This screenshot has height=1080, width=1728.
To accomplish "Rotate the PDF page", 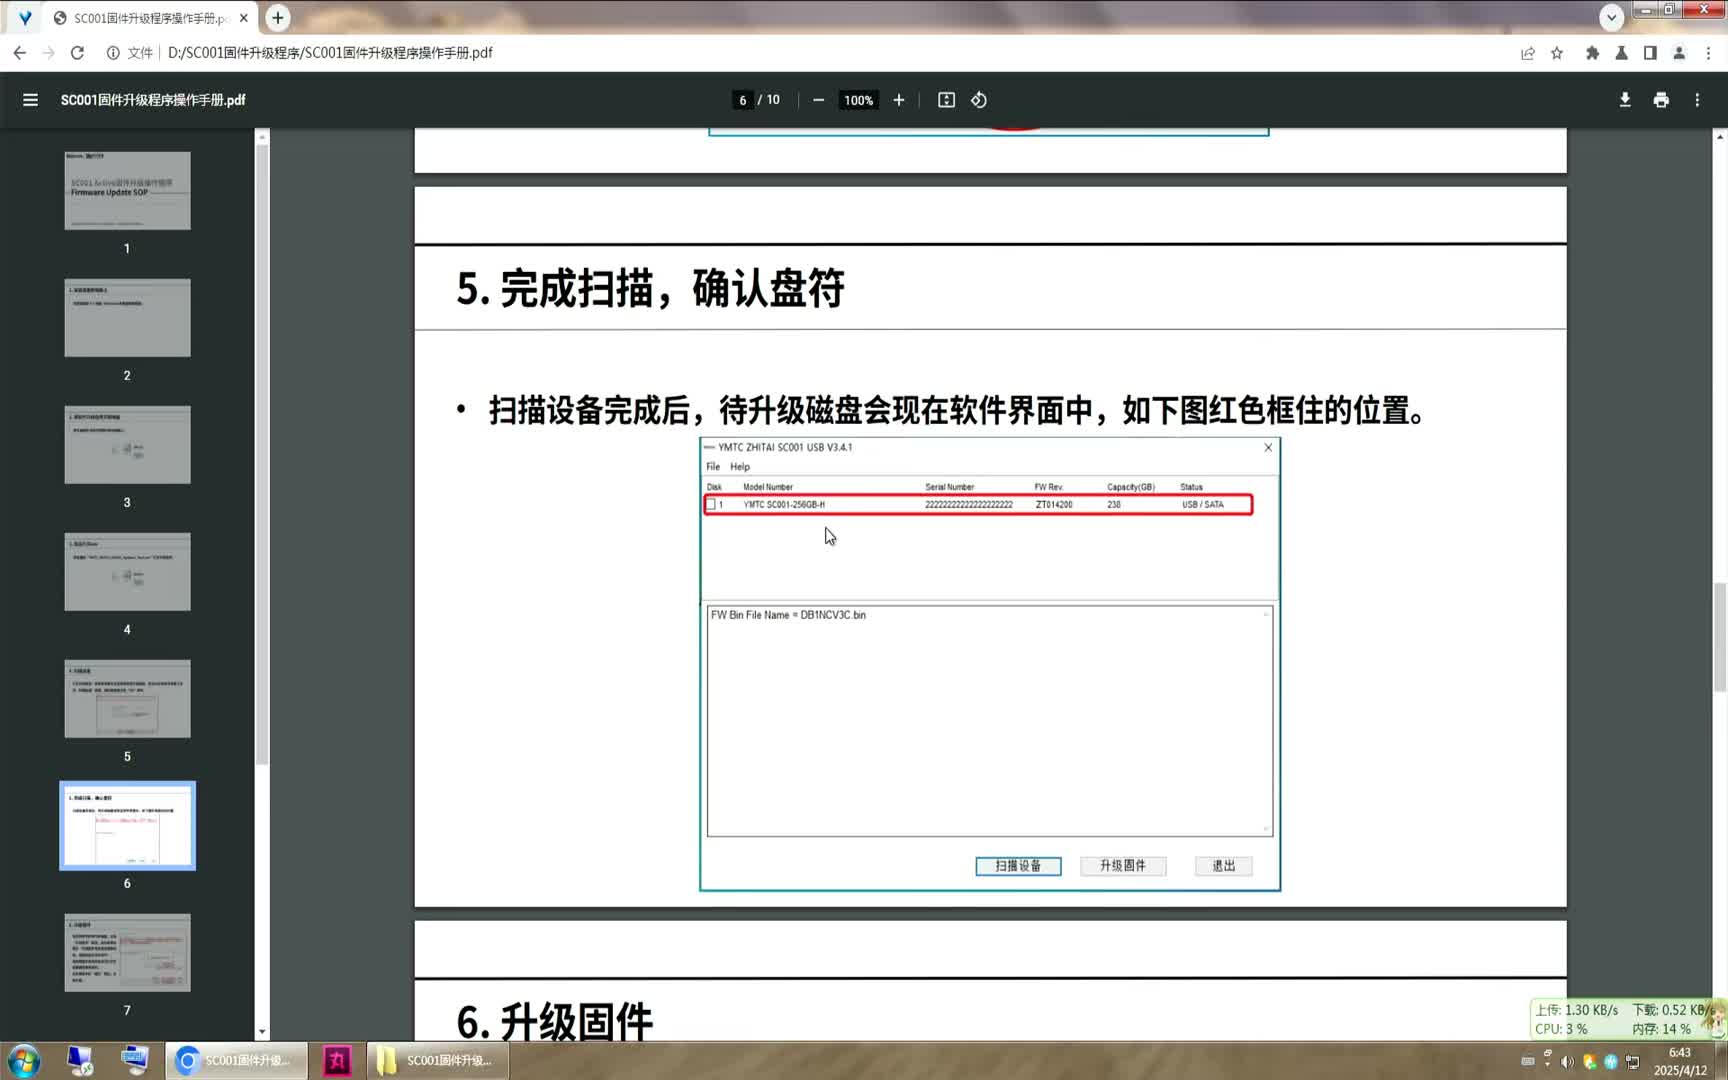I will tap(978, 100).
